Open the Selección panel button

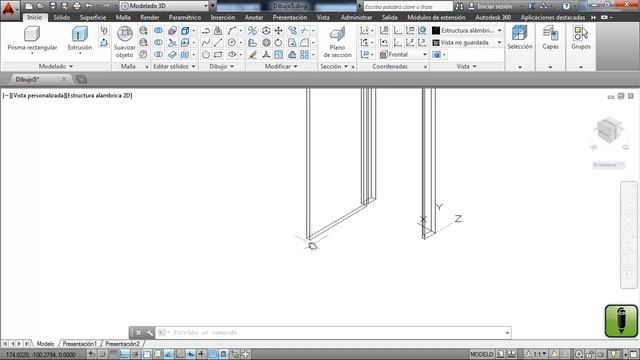point(520,38)
